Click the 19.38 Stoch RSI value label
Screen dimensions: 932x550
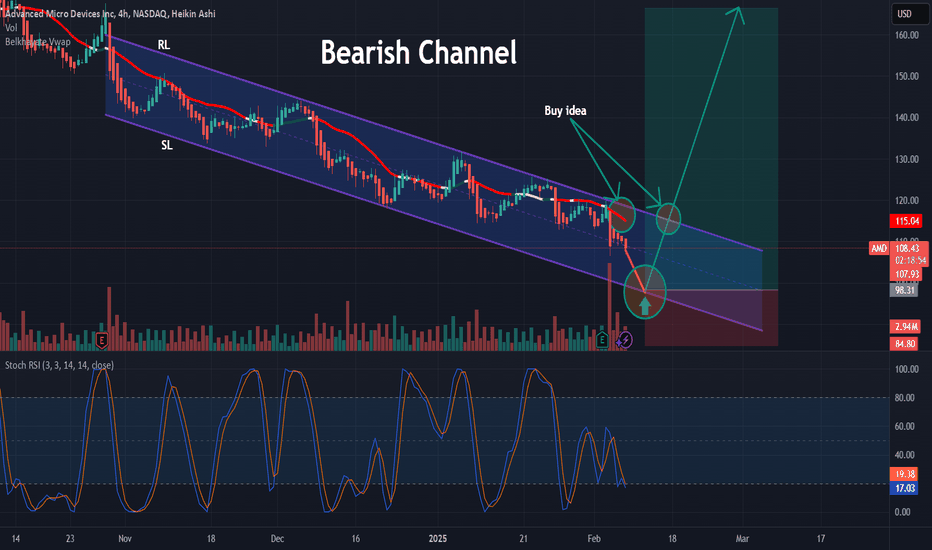(x=905, y=474)
